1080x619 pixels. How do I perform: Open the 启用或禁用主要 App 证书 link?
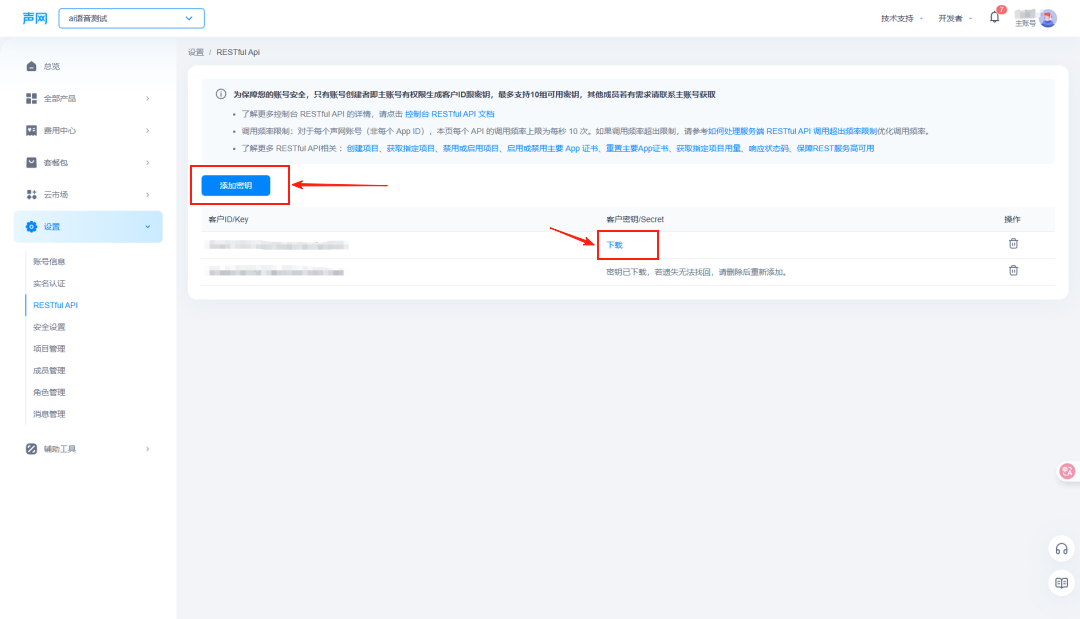click(x=552, y=149)
